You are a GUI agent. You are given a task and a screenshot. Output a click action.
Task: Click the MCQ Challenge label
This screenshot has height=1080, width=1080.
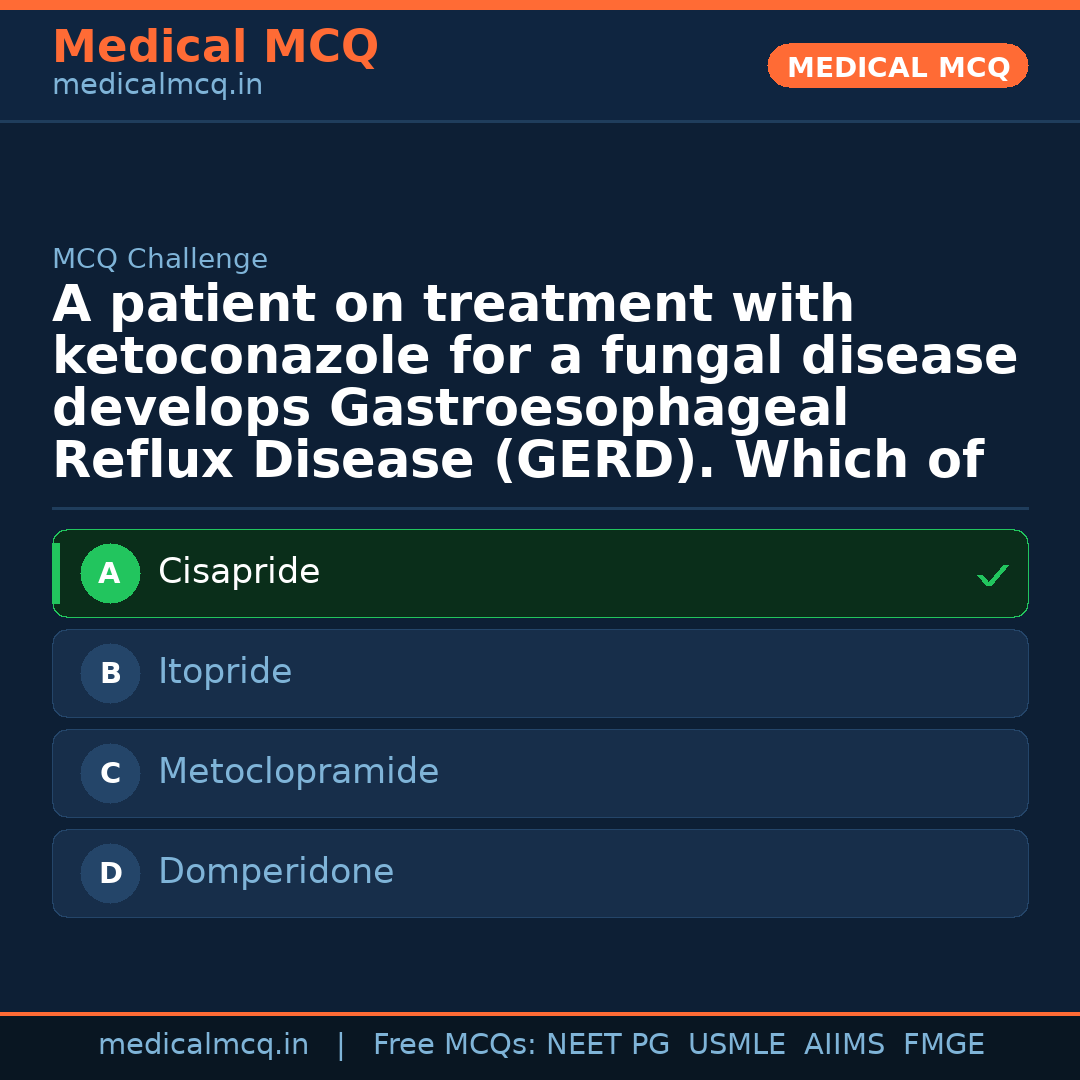click(x=160, y=260)
